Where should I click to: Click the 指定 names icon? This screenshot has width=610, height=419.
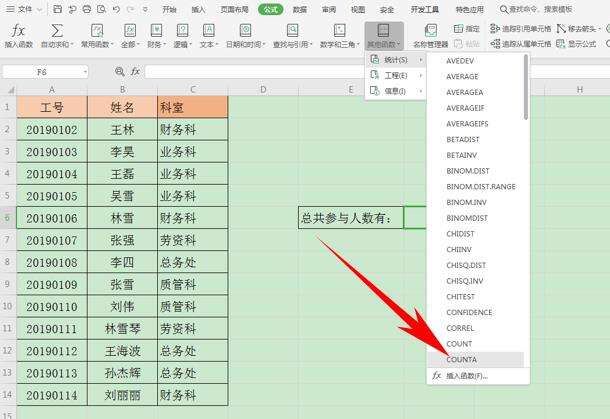[x=458, y=28]
